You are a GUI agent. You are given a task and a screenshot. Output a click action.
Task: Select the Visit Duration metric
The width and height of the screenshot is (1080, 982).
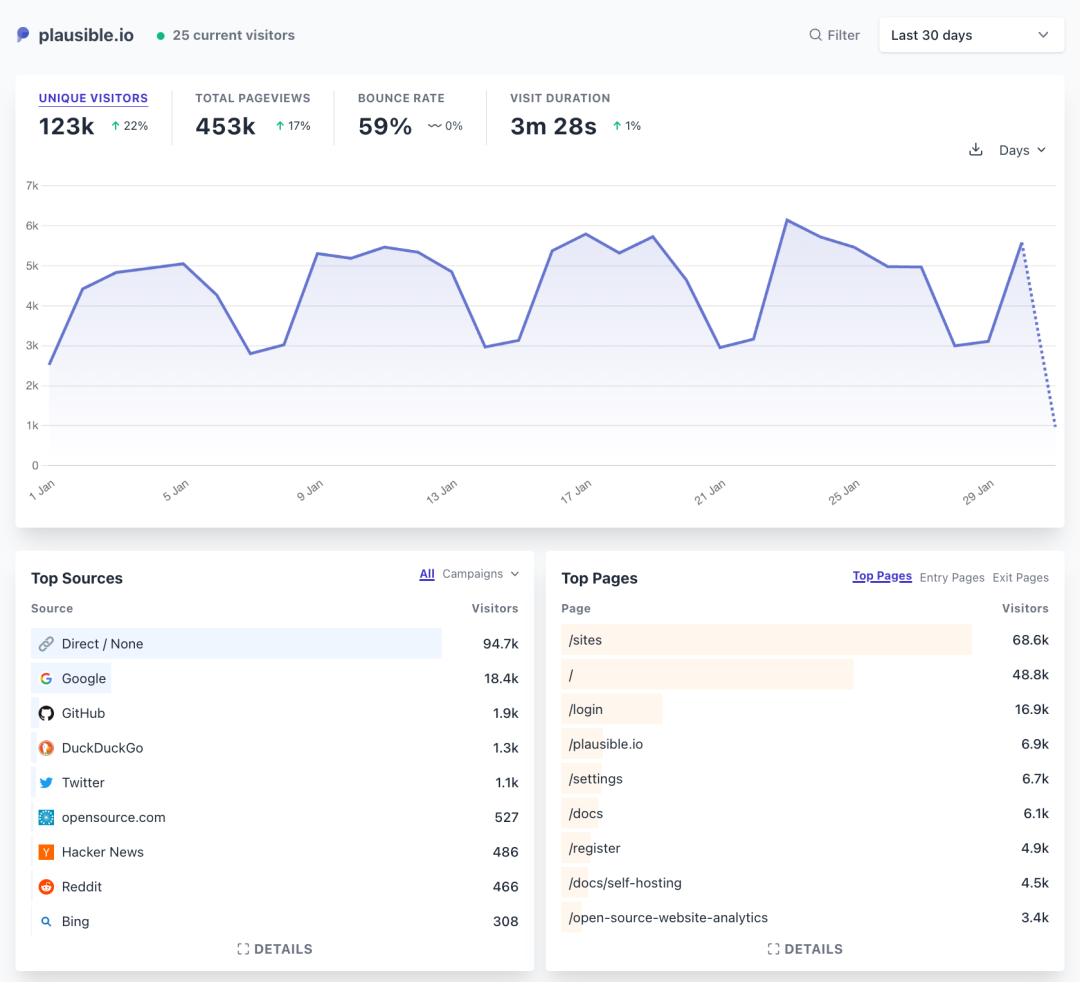560,98
